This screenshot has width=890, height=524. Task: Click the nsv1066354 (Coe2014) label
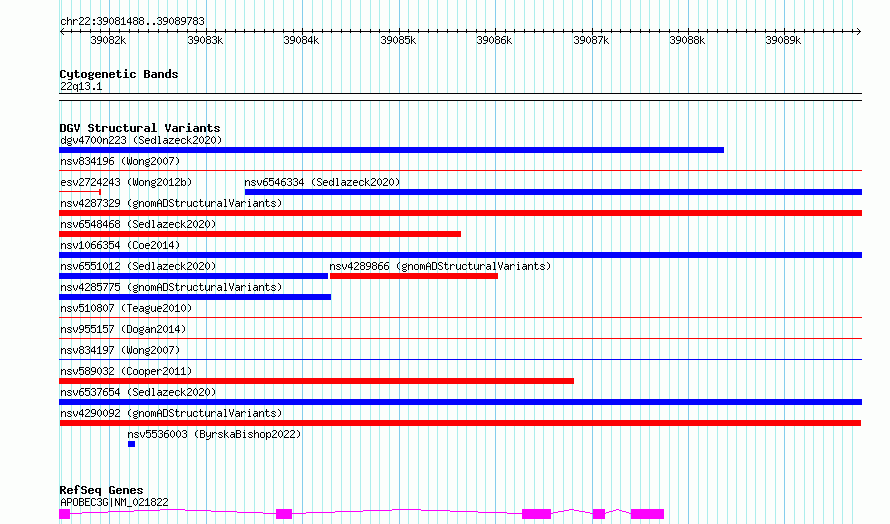[x=120, y=245]
